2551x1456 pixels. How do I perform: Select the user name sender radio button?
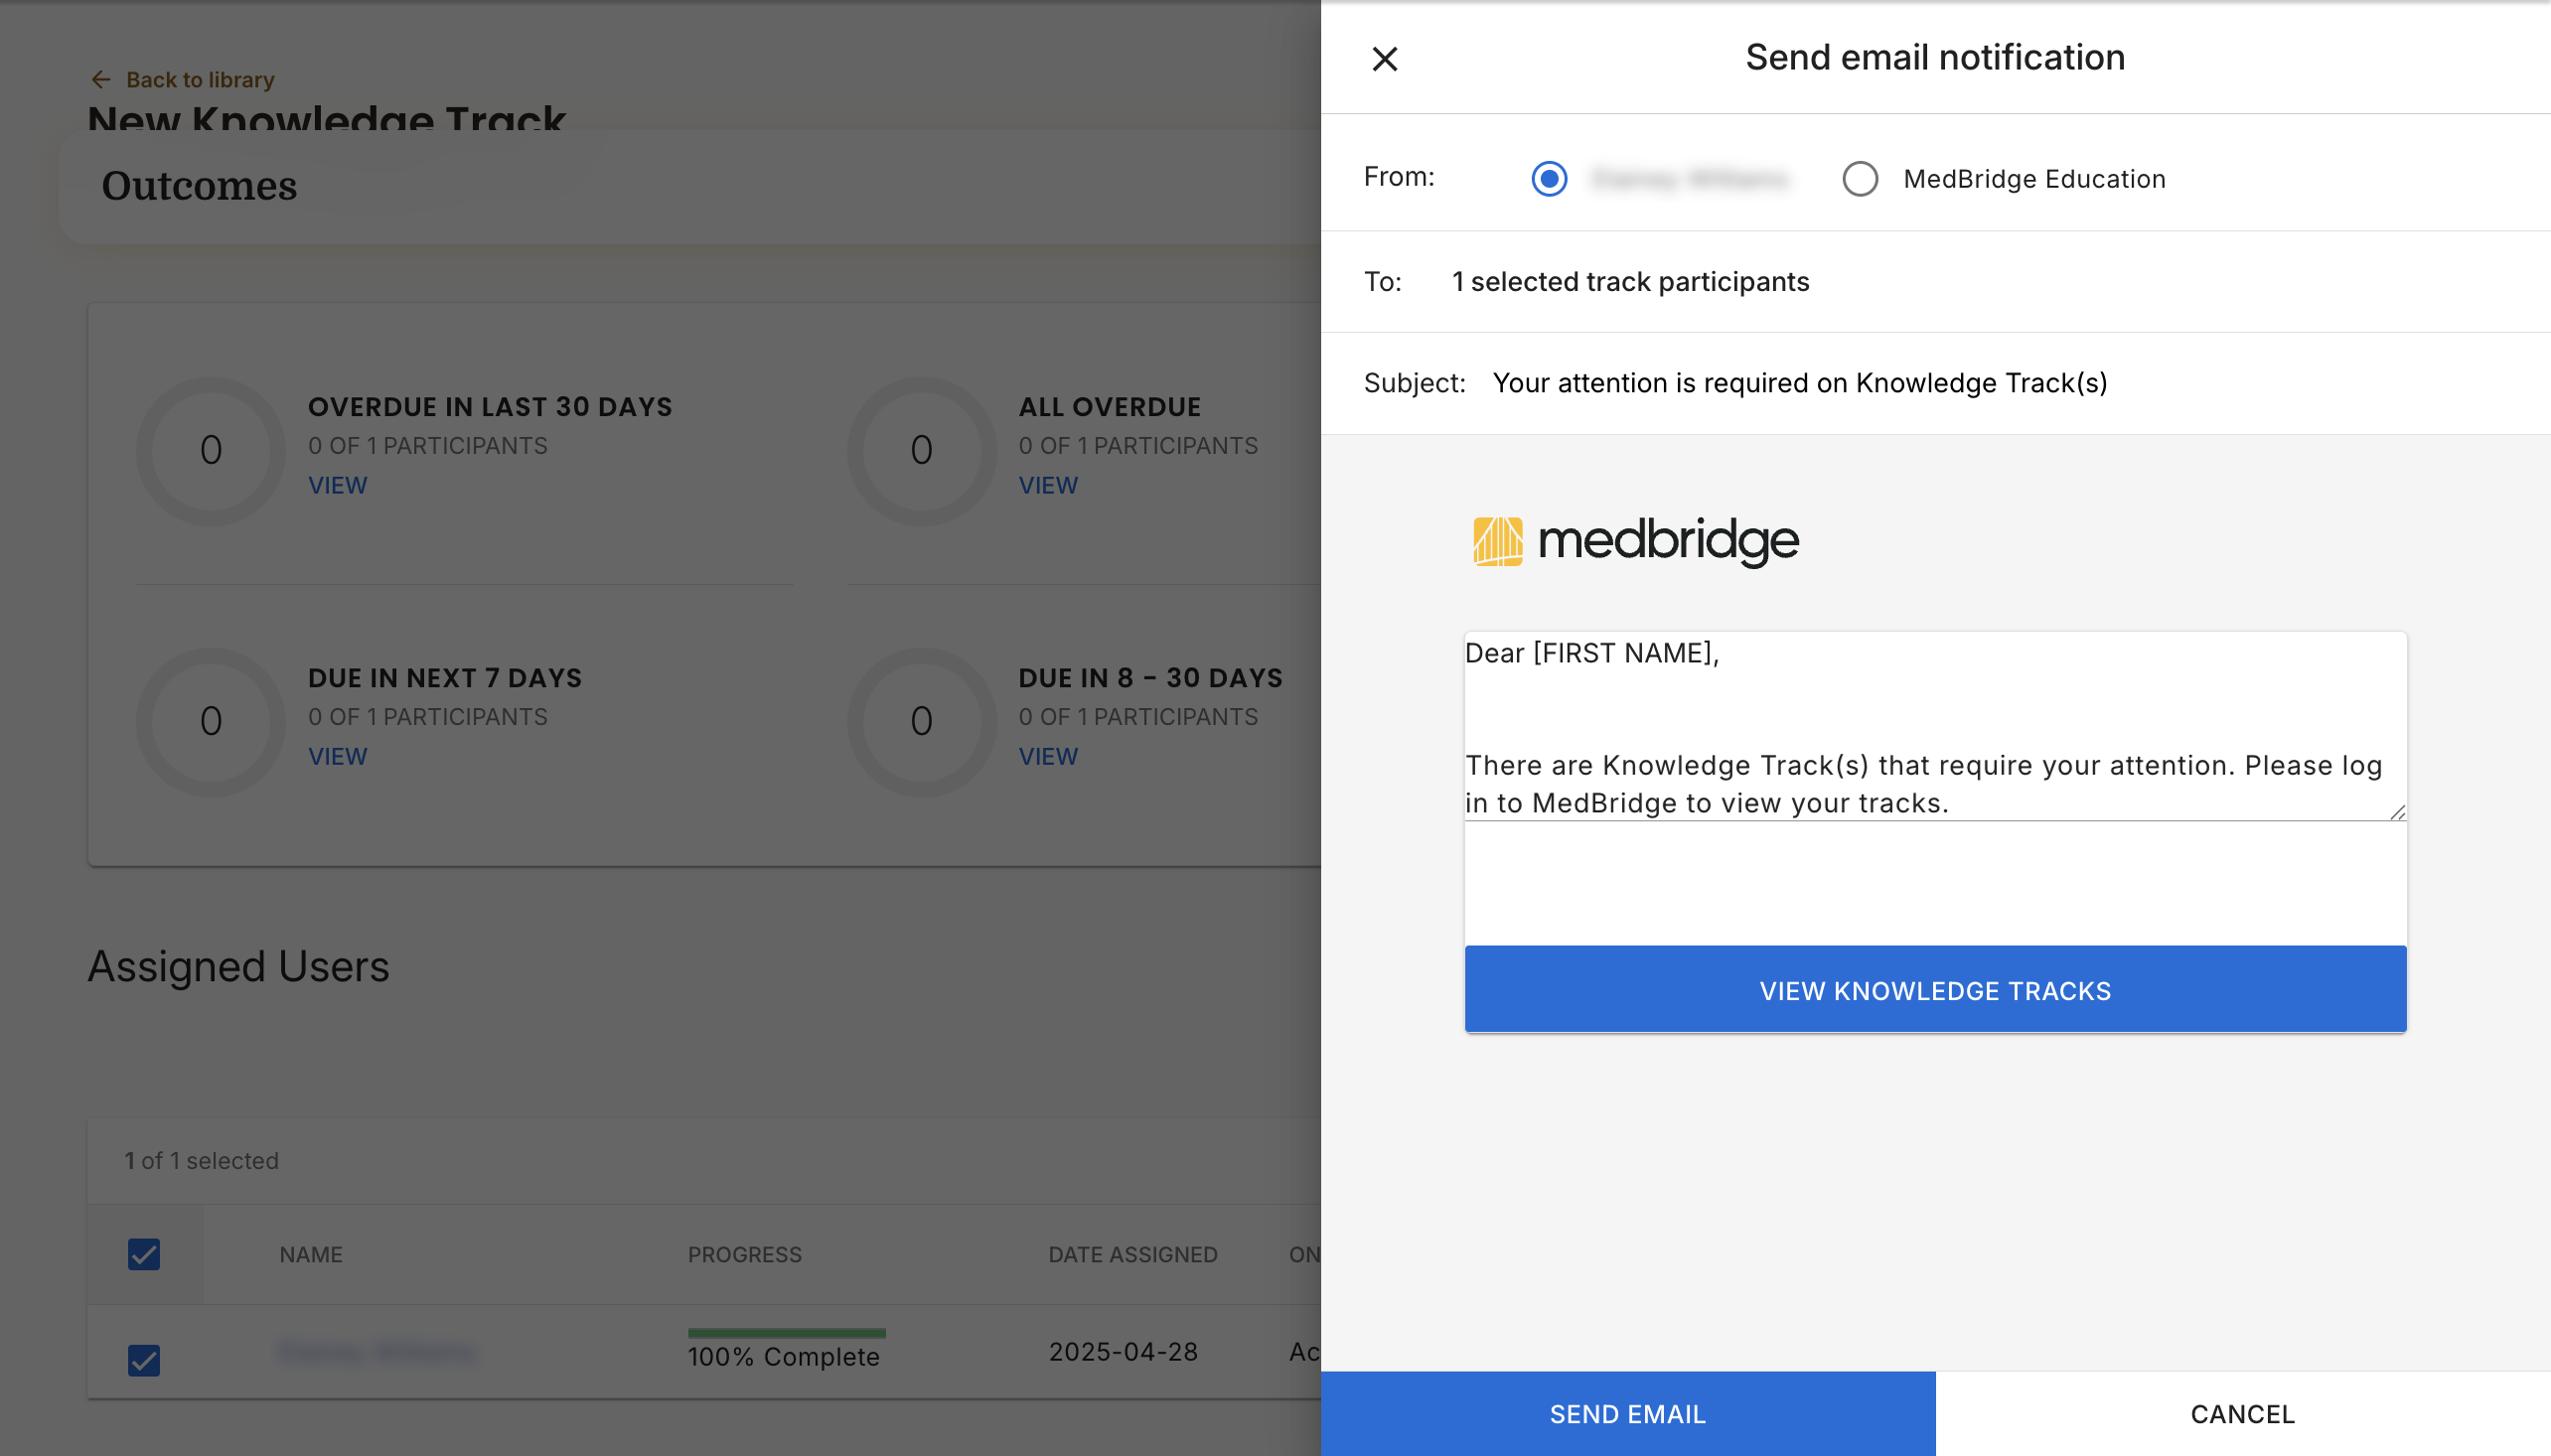coord(1549,179)
